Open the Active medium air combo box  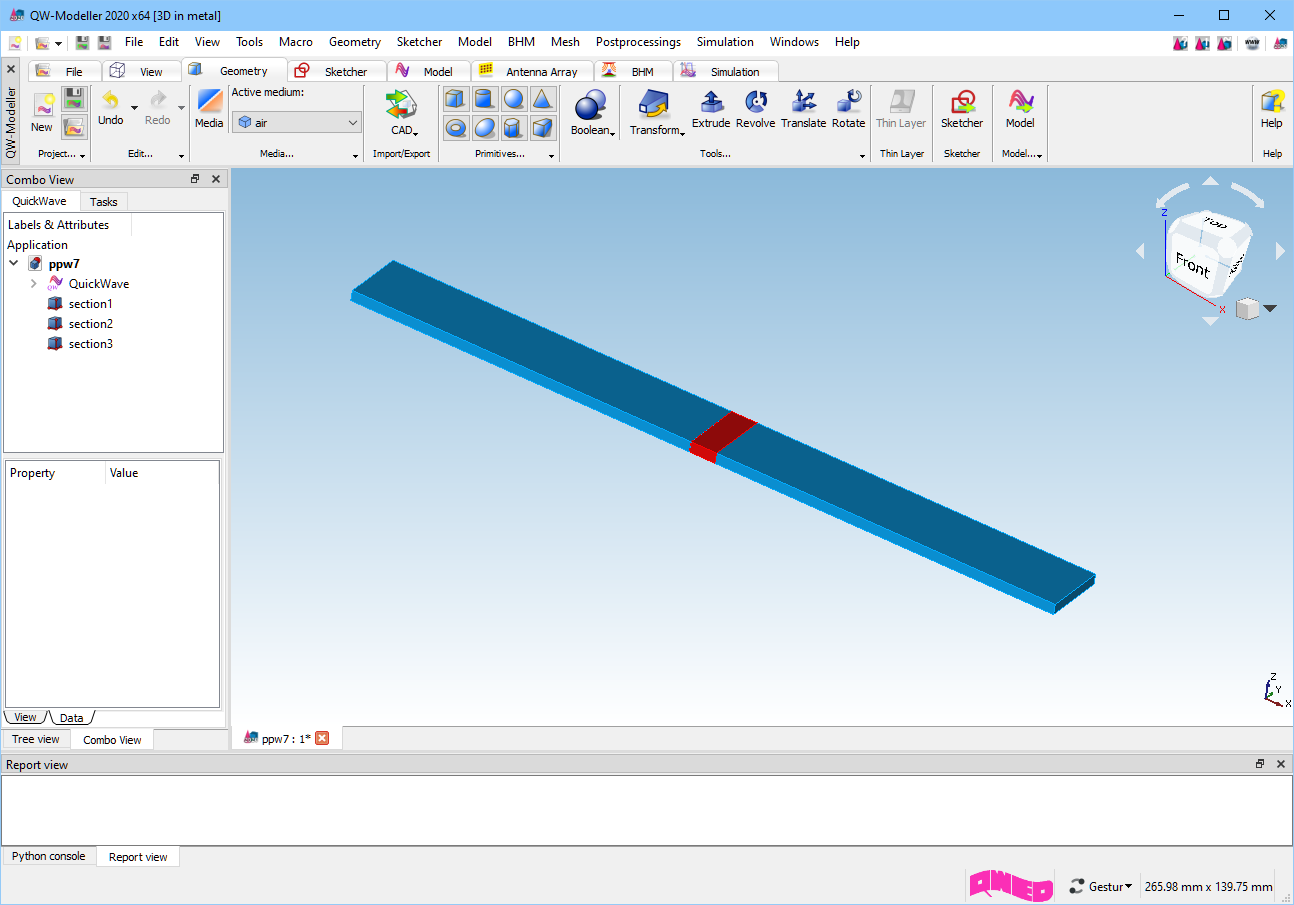tap(297, 122)
